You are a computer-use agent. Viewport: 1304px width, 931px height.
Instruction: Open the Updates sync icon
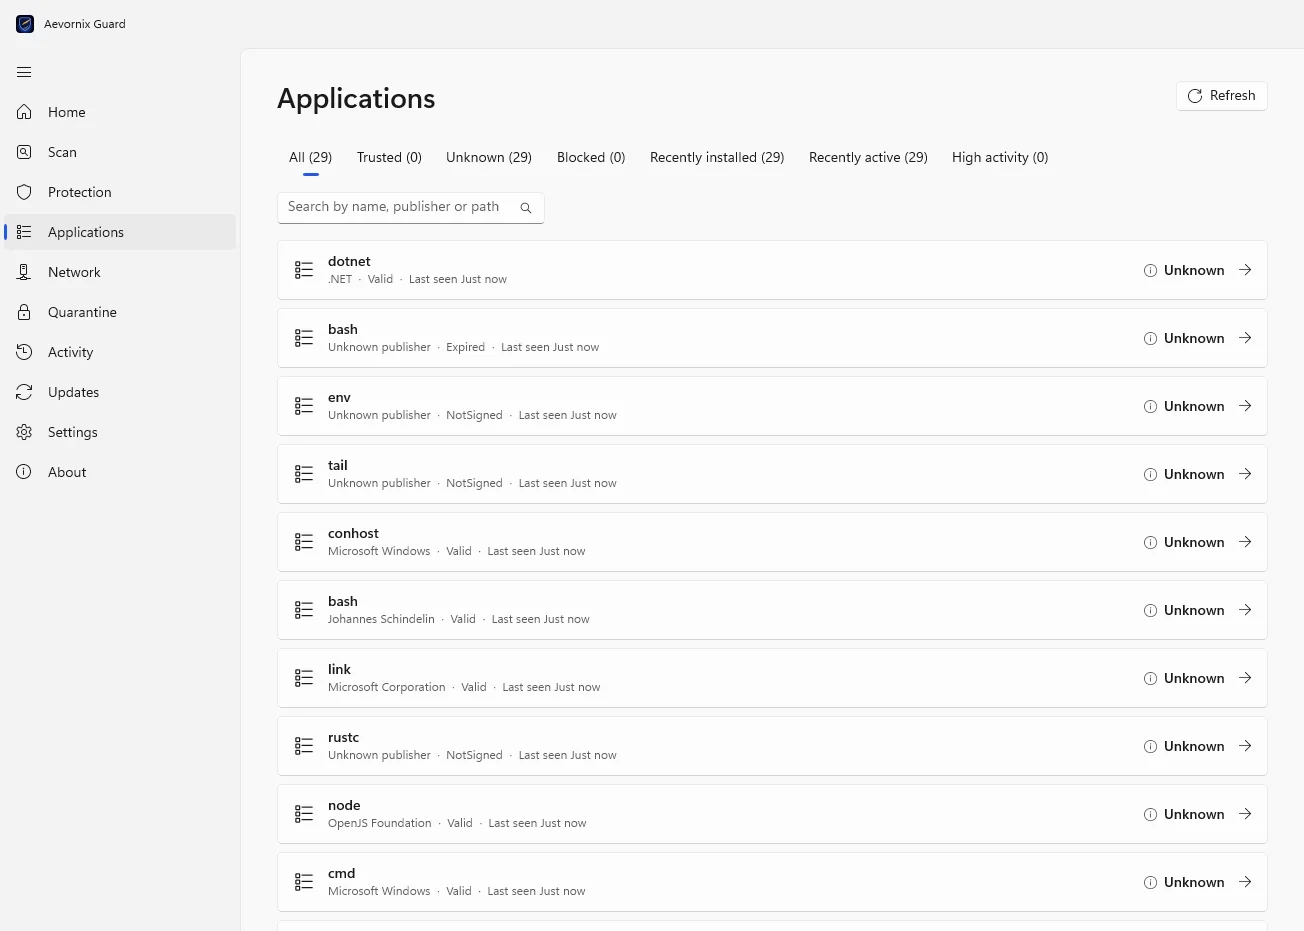pos(24,392)
